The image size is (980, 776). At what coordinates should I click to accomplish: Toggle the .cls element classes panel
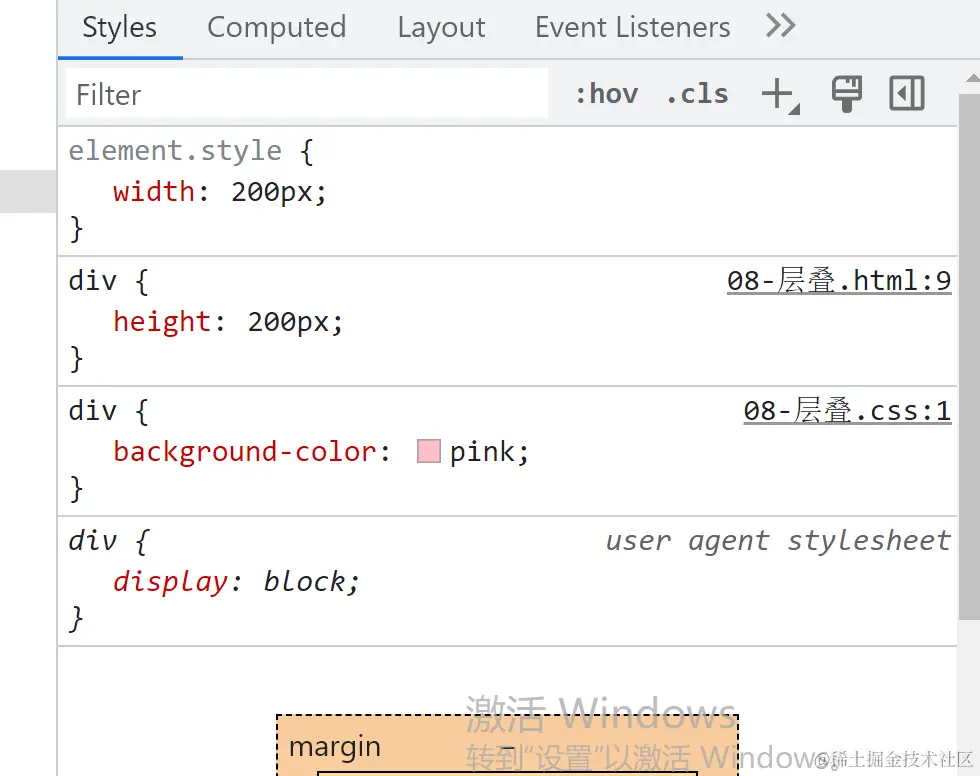pyautogui.click(x=698, y=94)
